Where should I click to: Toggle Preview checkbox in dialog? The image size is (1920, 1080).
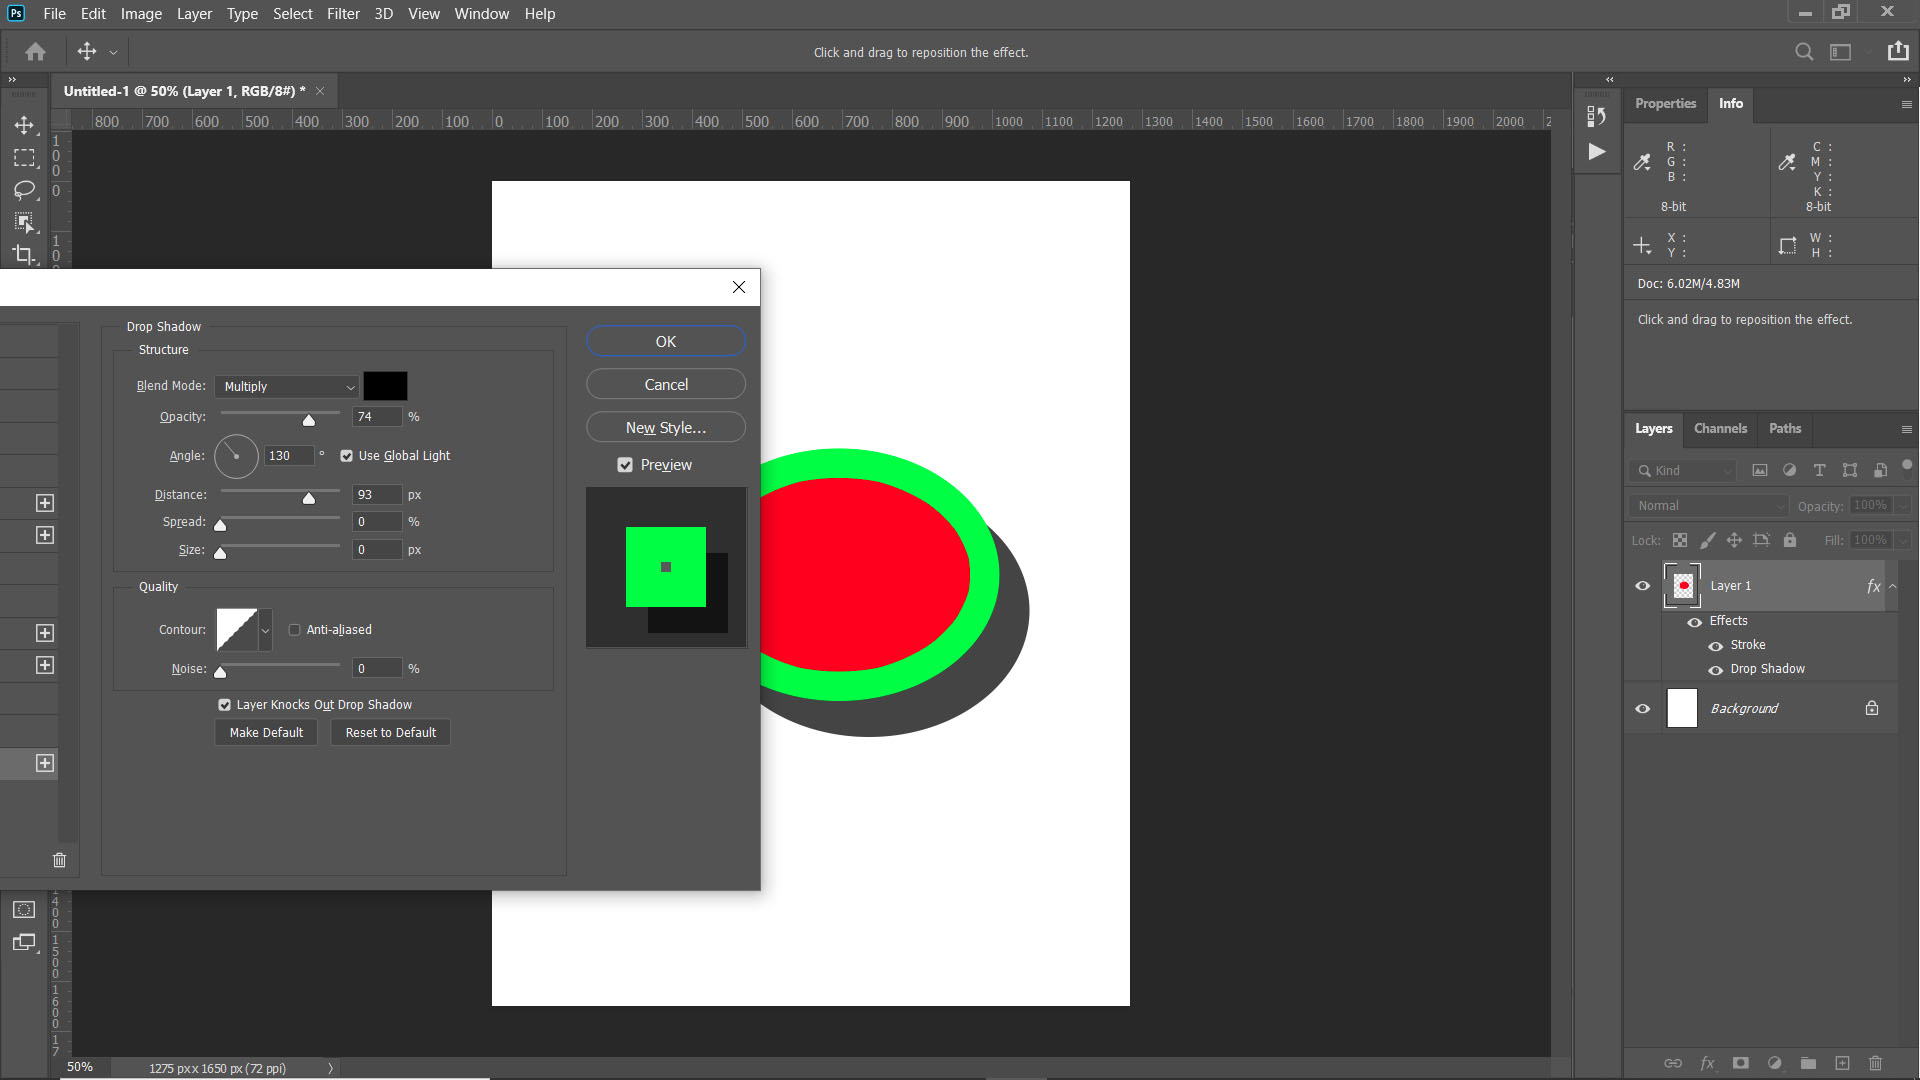[x=626, y=464]
